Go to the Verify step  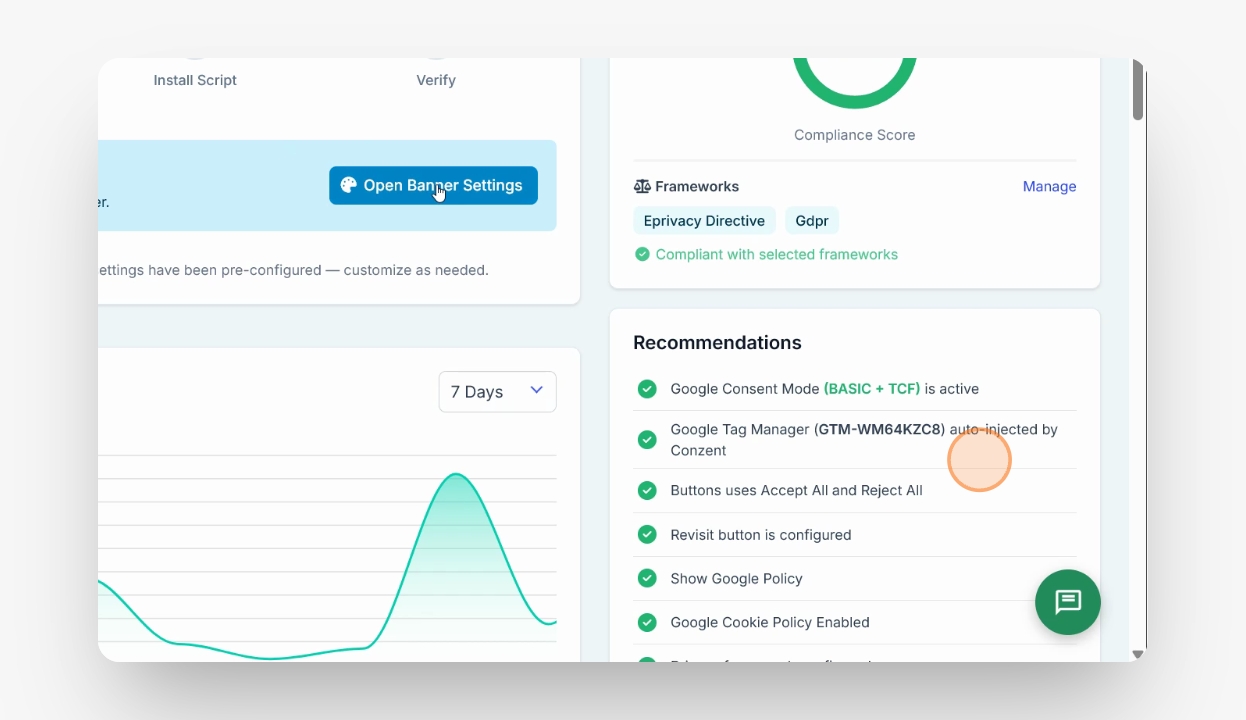click(x=436, y=80)
